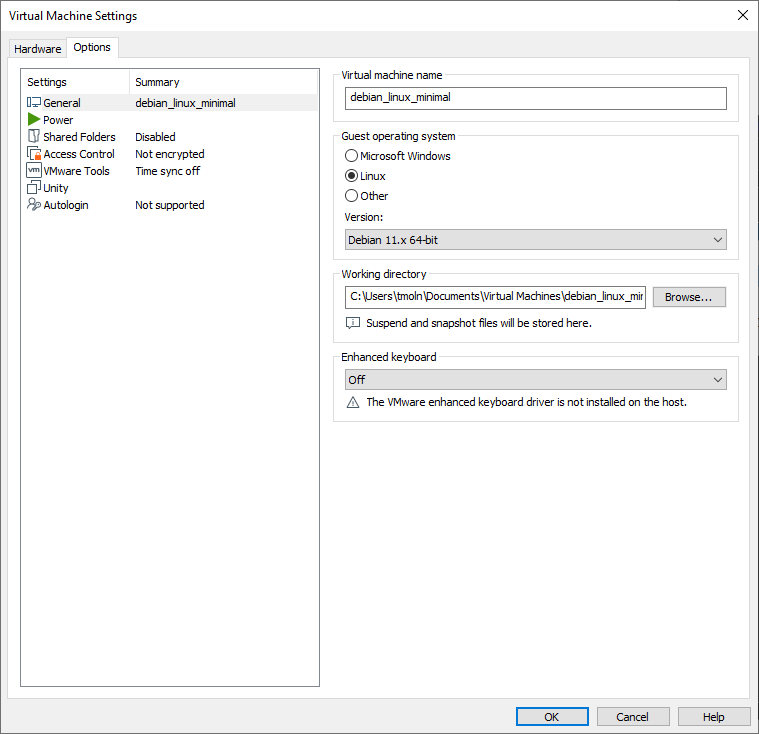This screenshot has width=759, height=734.
Task: Click the Working directory path field
Action: 495,297
